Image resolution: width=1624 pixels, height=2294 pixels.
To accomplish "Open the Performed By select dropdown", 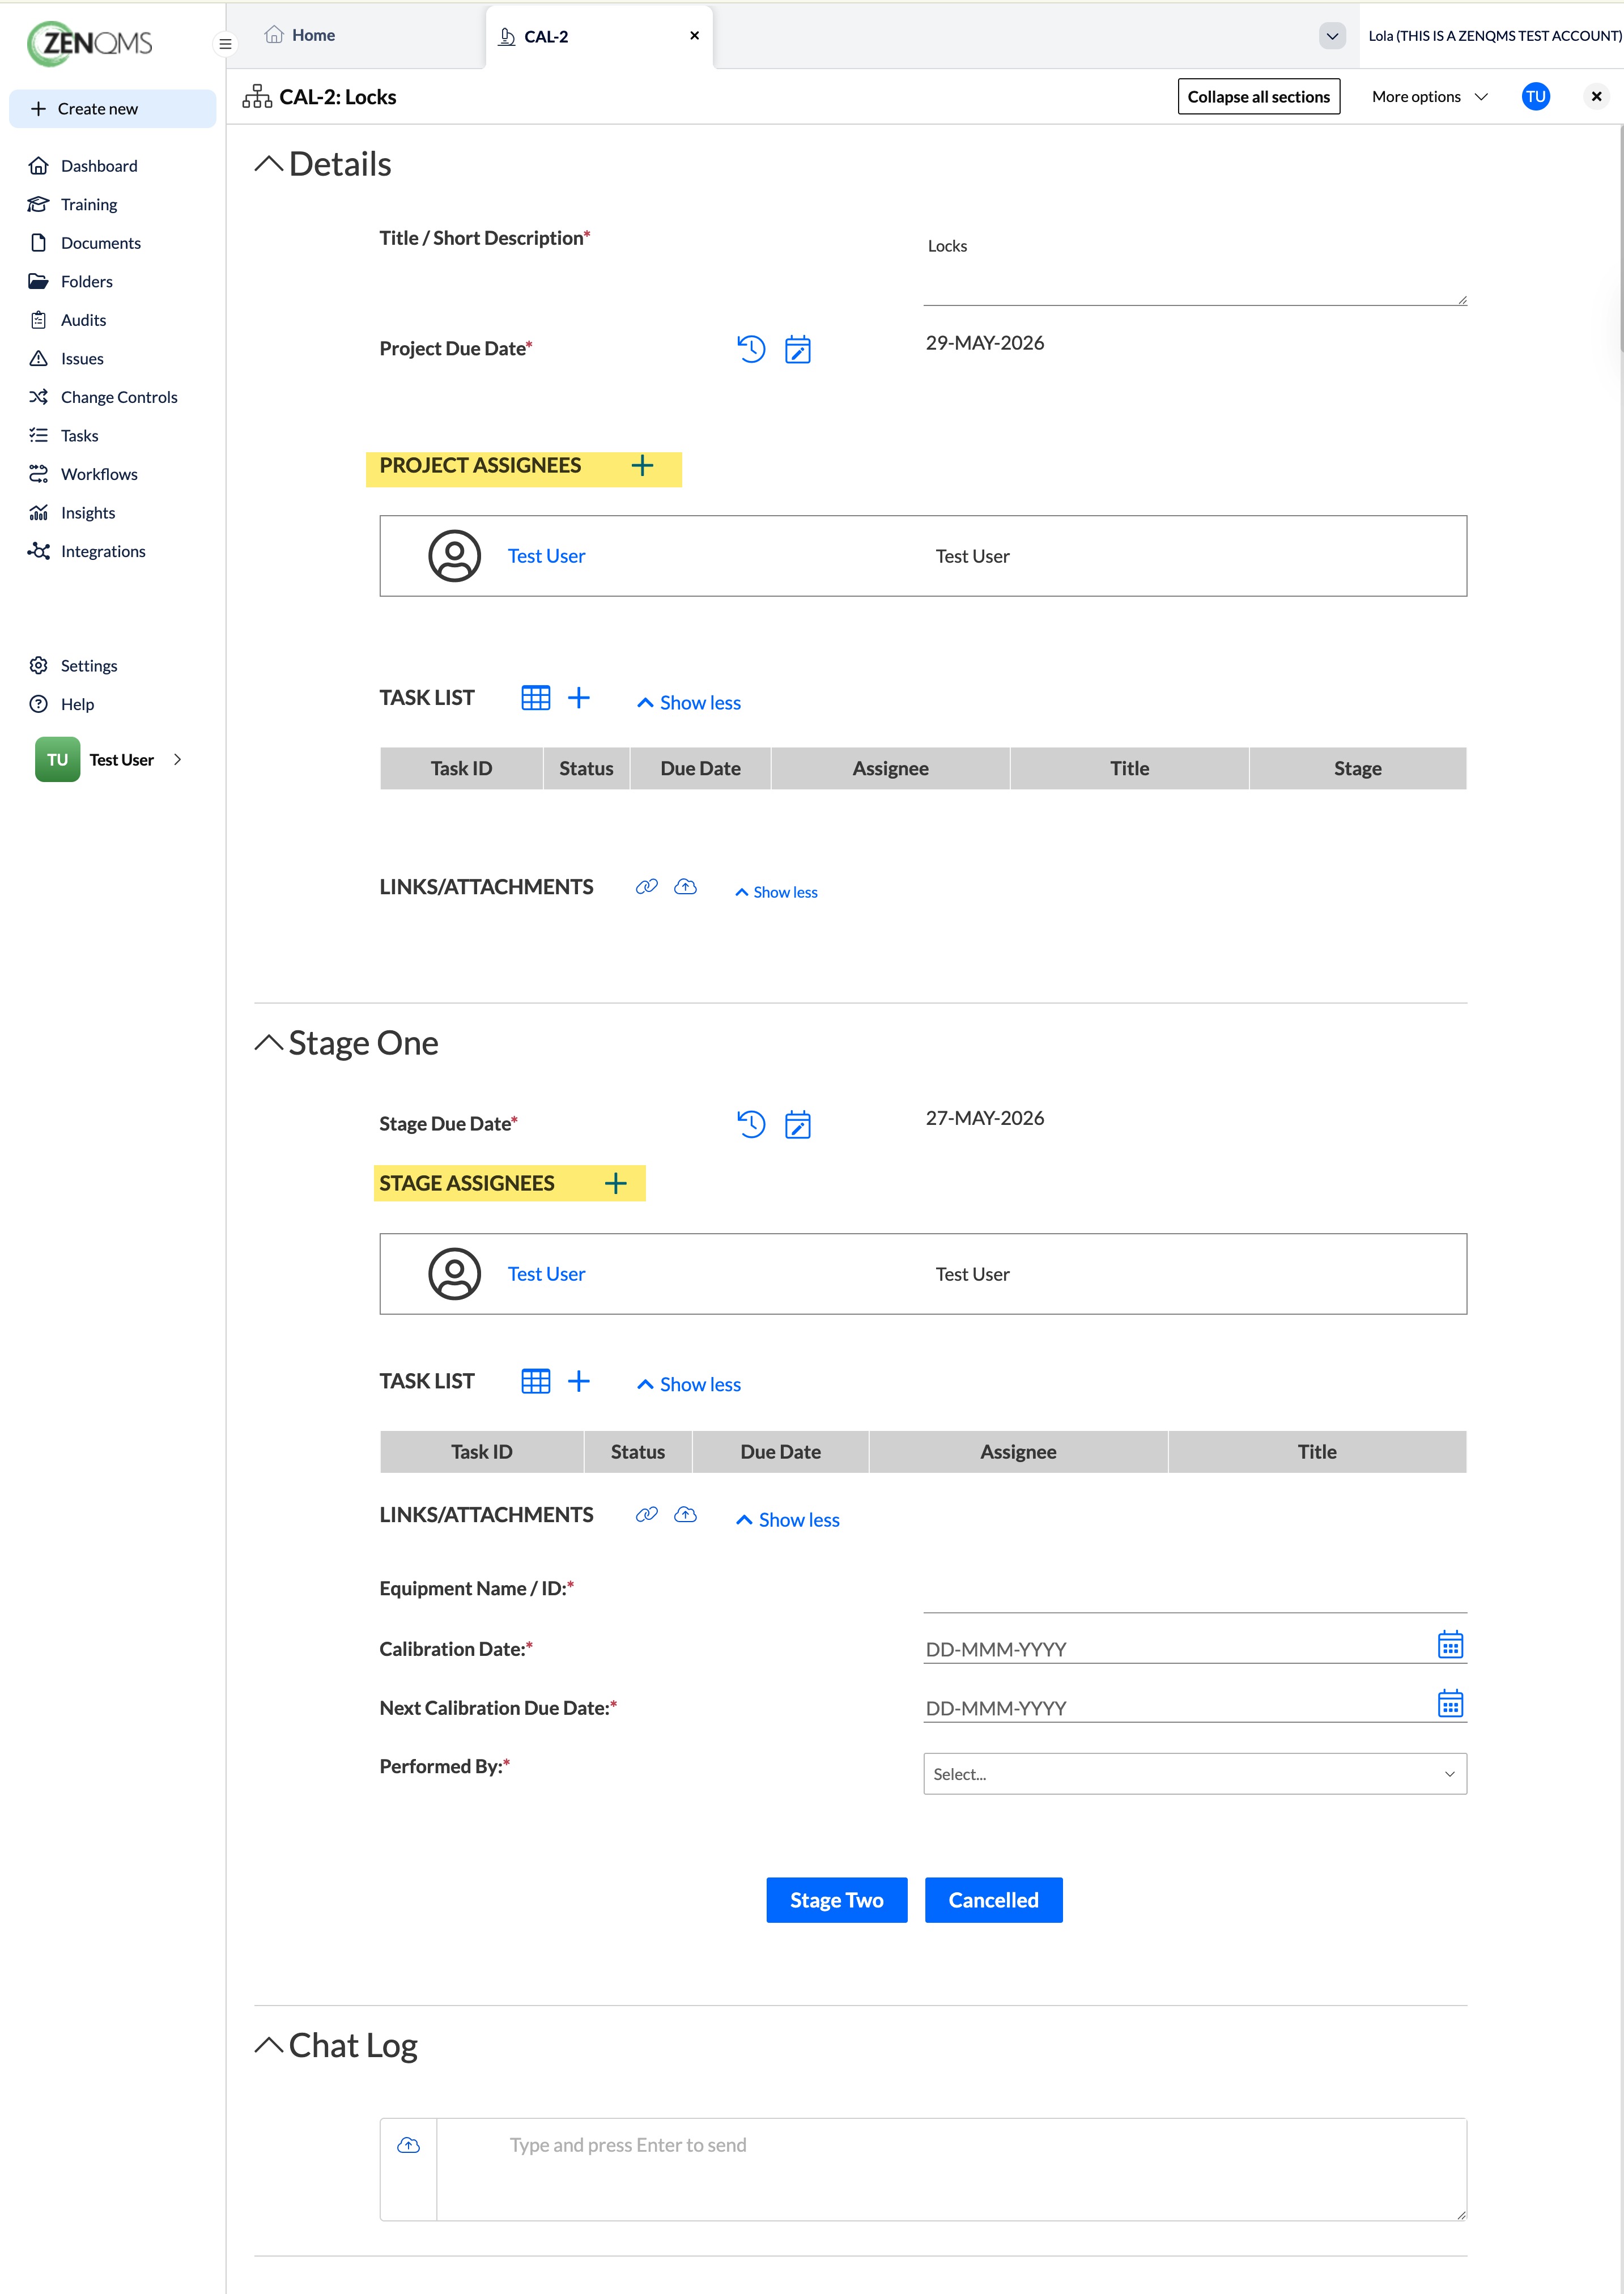I will tap(1195, 1774).
